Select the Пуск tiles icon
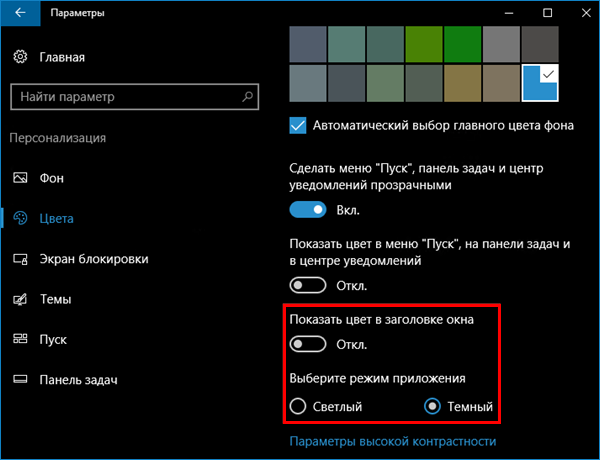The width and height of the screenshot is (600, 460). [20, 339]
